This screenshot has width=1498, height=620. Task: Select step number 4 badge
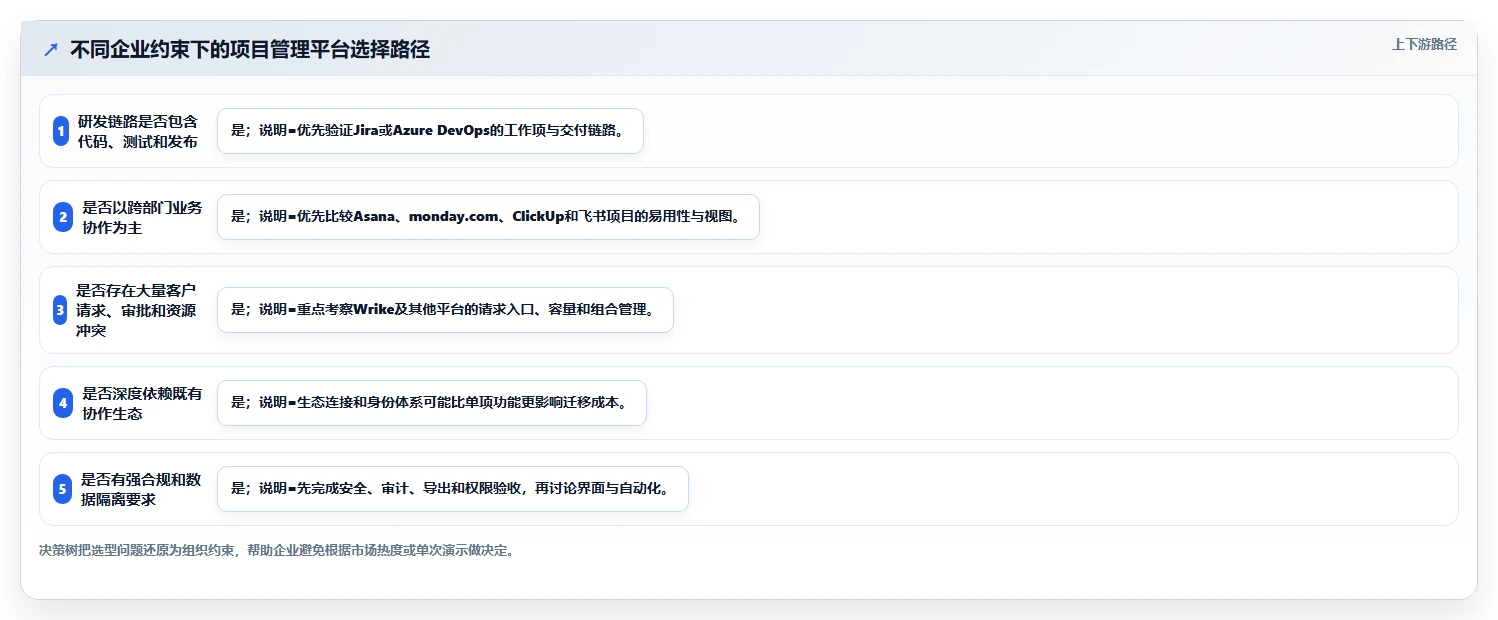(63, 403)
